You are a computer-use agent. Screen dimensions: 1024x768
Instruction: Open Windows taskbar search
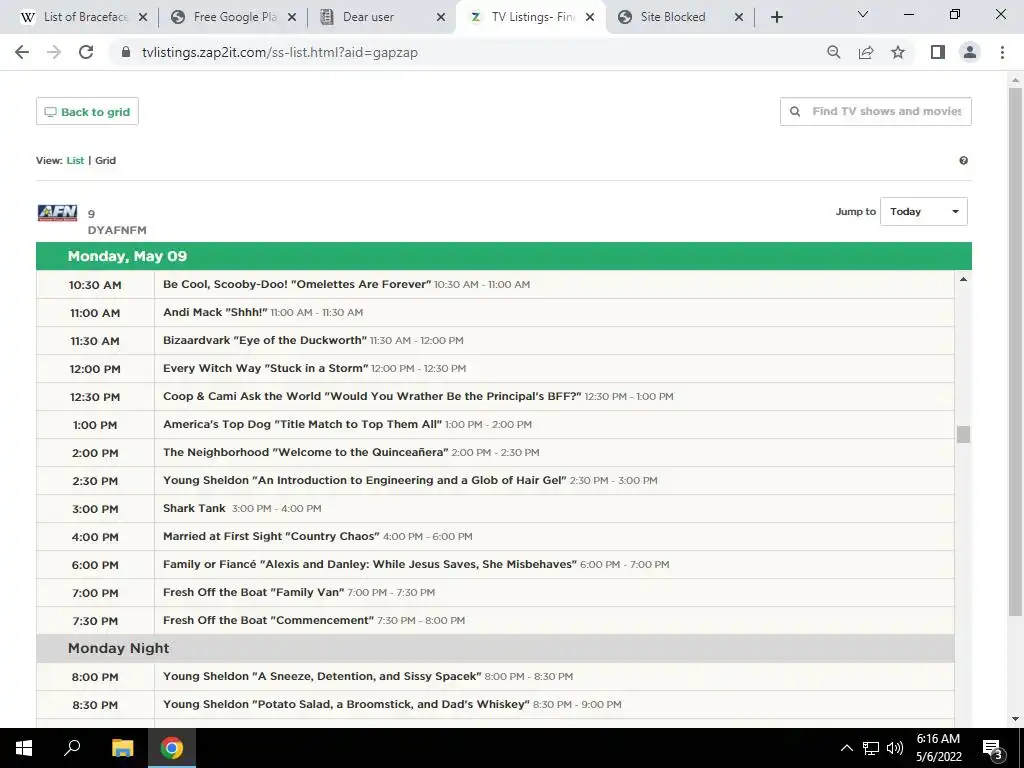(x=72, y=748)
